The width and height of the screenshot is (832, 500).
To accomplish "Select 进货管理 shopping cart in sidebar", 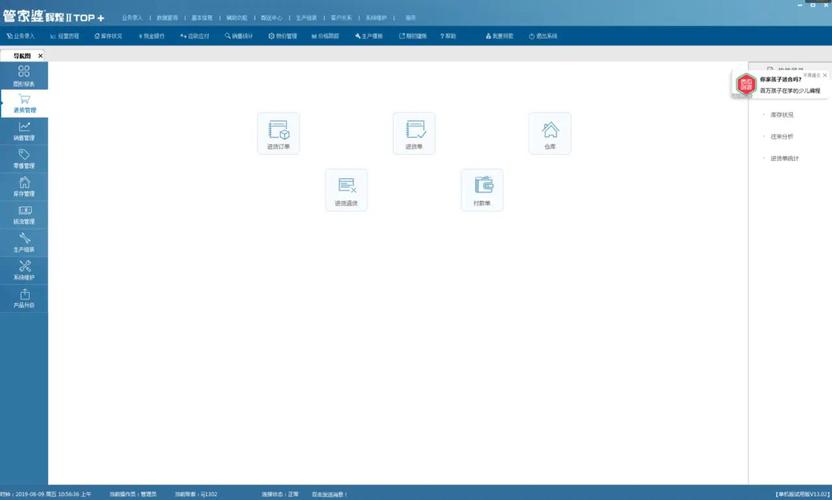I will point(24,103).
